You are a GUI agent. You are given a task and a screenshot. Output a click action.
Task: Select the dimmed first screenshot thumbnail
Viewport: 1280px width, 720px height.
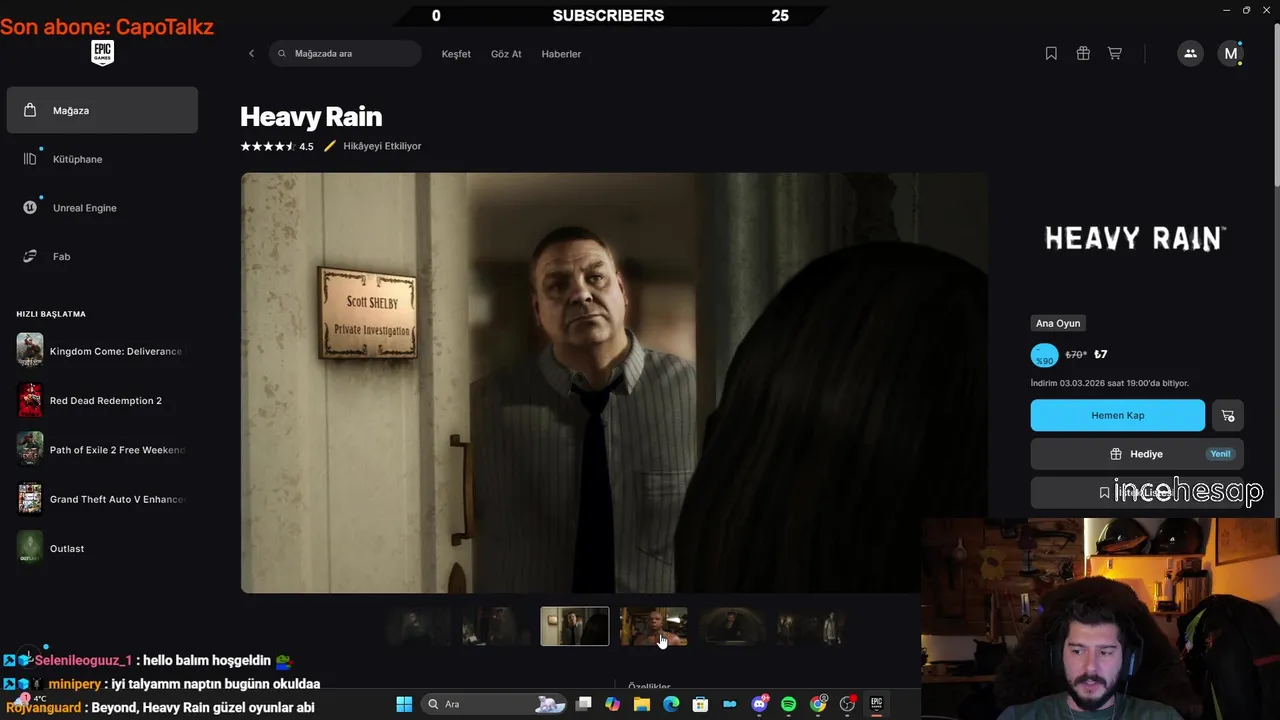coord(417,626)
